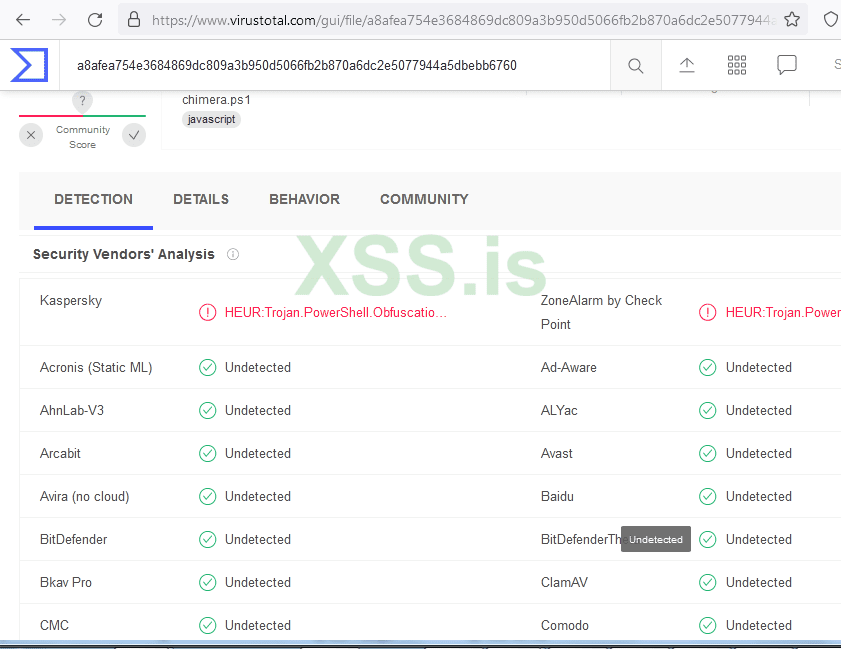Click the ZoneAlarm by Check Point name
This screenshot has width=841, height=649.
click(x=601, y=312)
